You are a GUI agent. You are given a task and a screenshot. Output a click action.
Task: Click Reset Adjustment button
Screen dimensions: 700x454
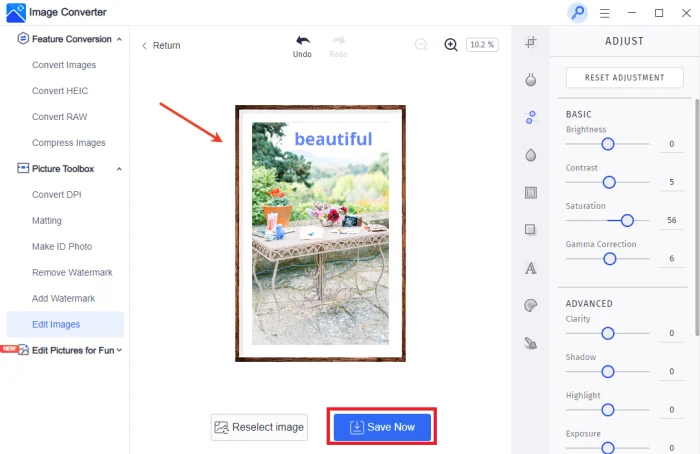tap(624, 78)
